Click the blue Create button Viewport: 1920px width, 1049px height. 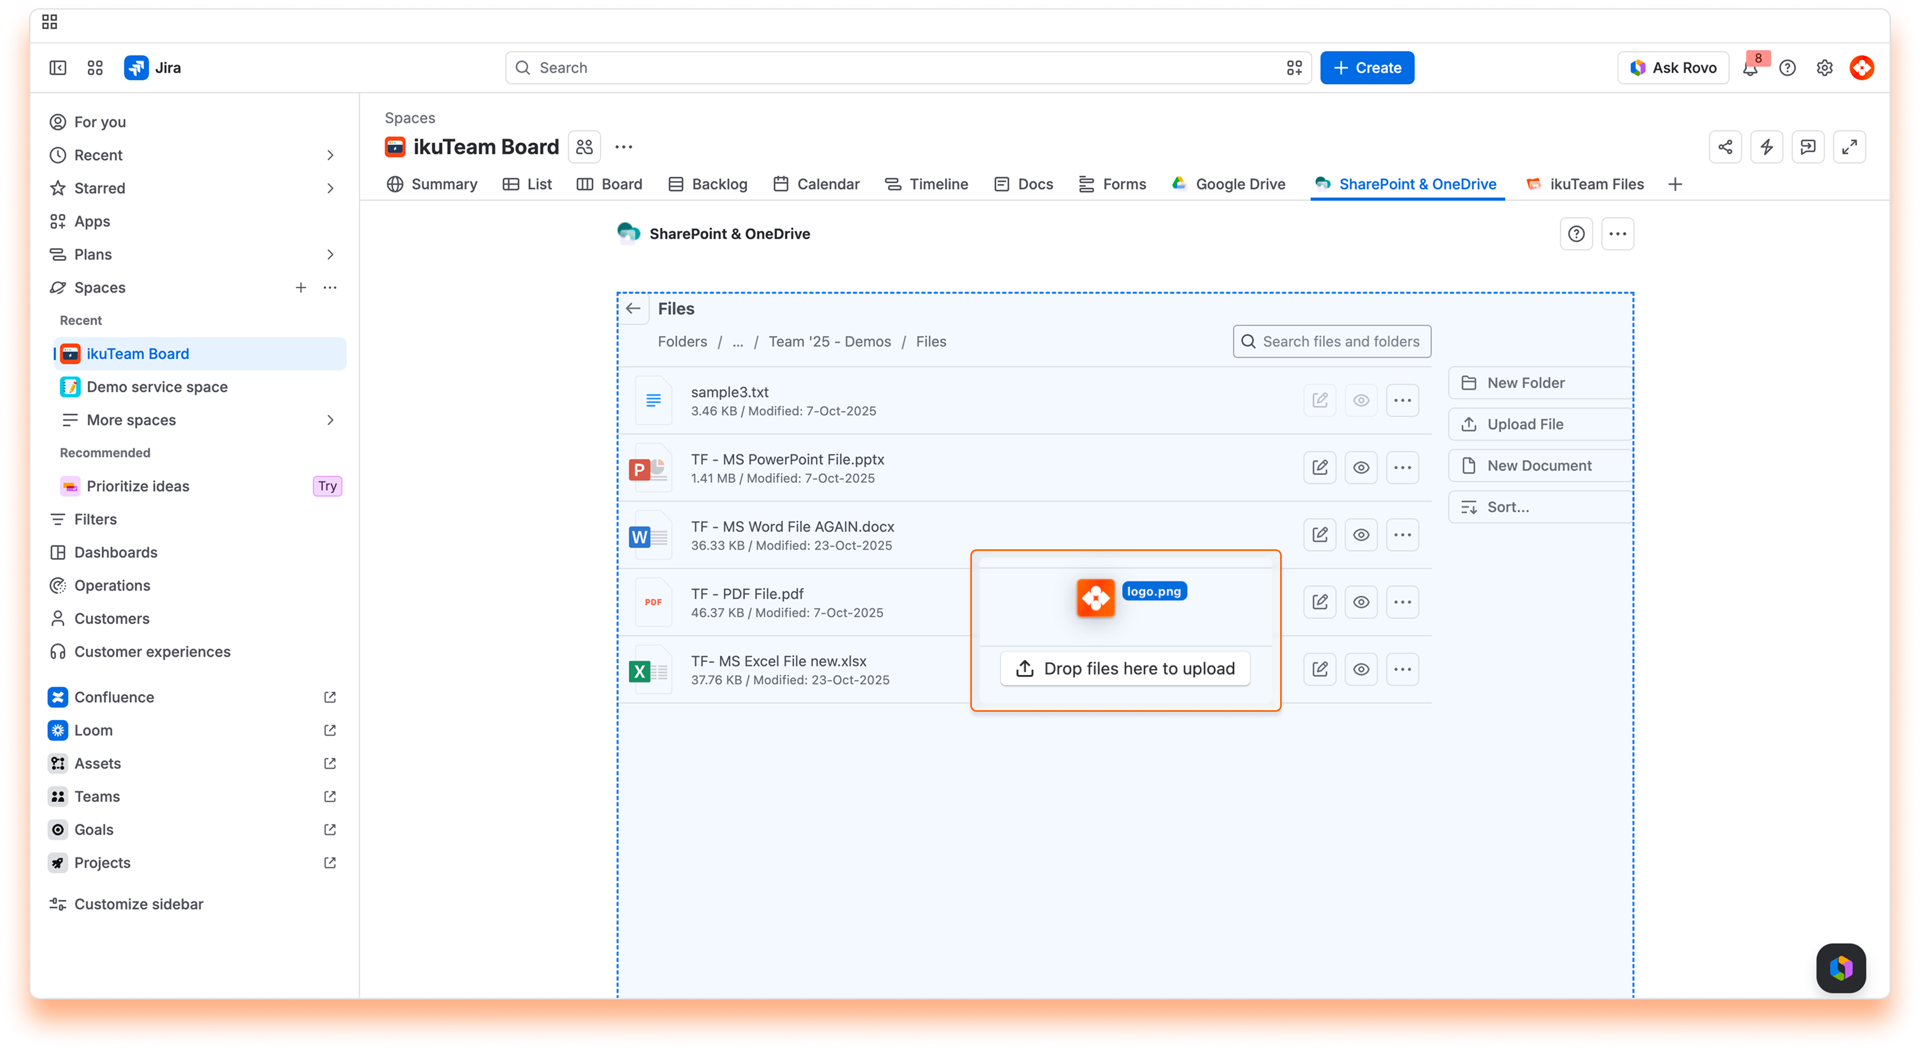coord(1367,68)
